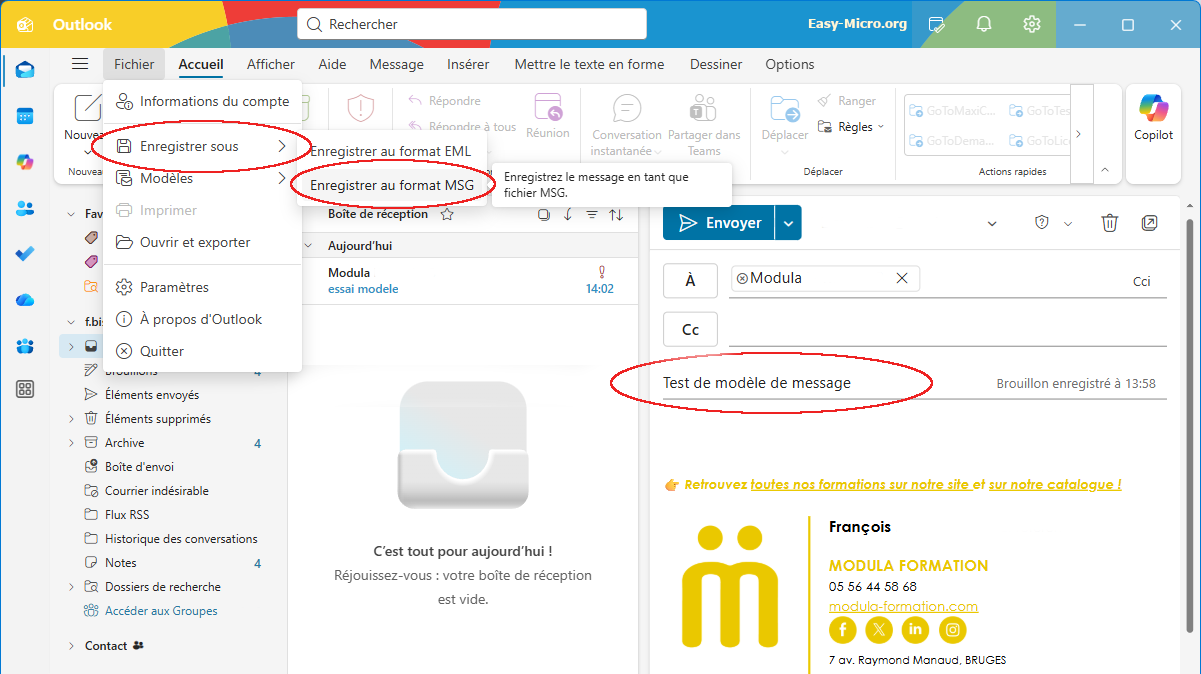Select Enregistrer au format MSG

[392, 184]
